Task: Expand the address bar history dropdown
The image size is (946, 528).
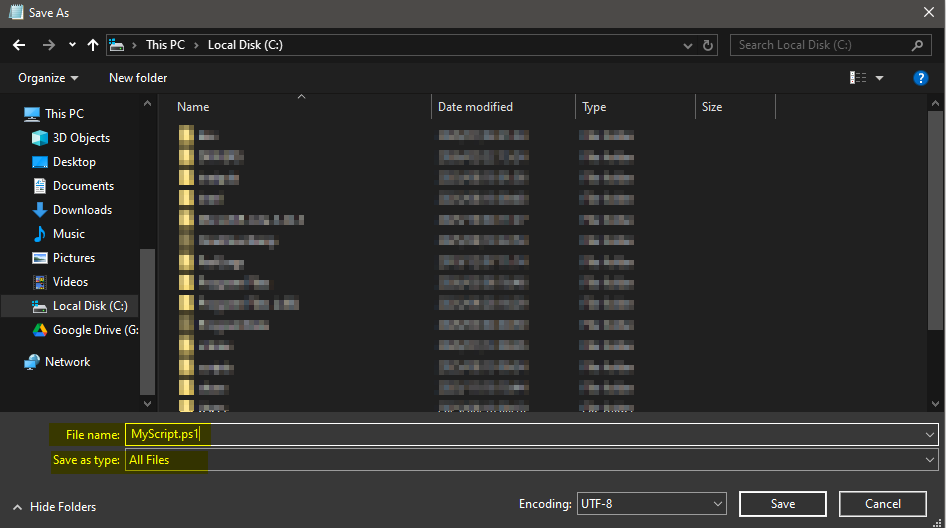Action: coord(687,45)
